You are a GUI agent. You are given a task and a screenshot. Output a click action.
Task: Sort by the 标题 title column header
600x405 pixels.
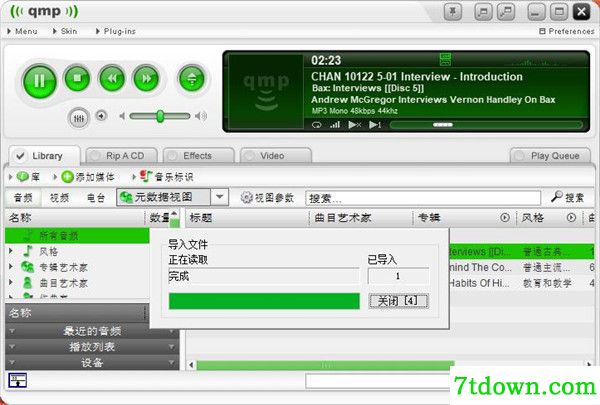click(247, 218)
